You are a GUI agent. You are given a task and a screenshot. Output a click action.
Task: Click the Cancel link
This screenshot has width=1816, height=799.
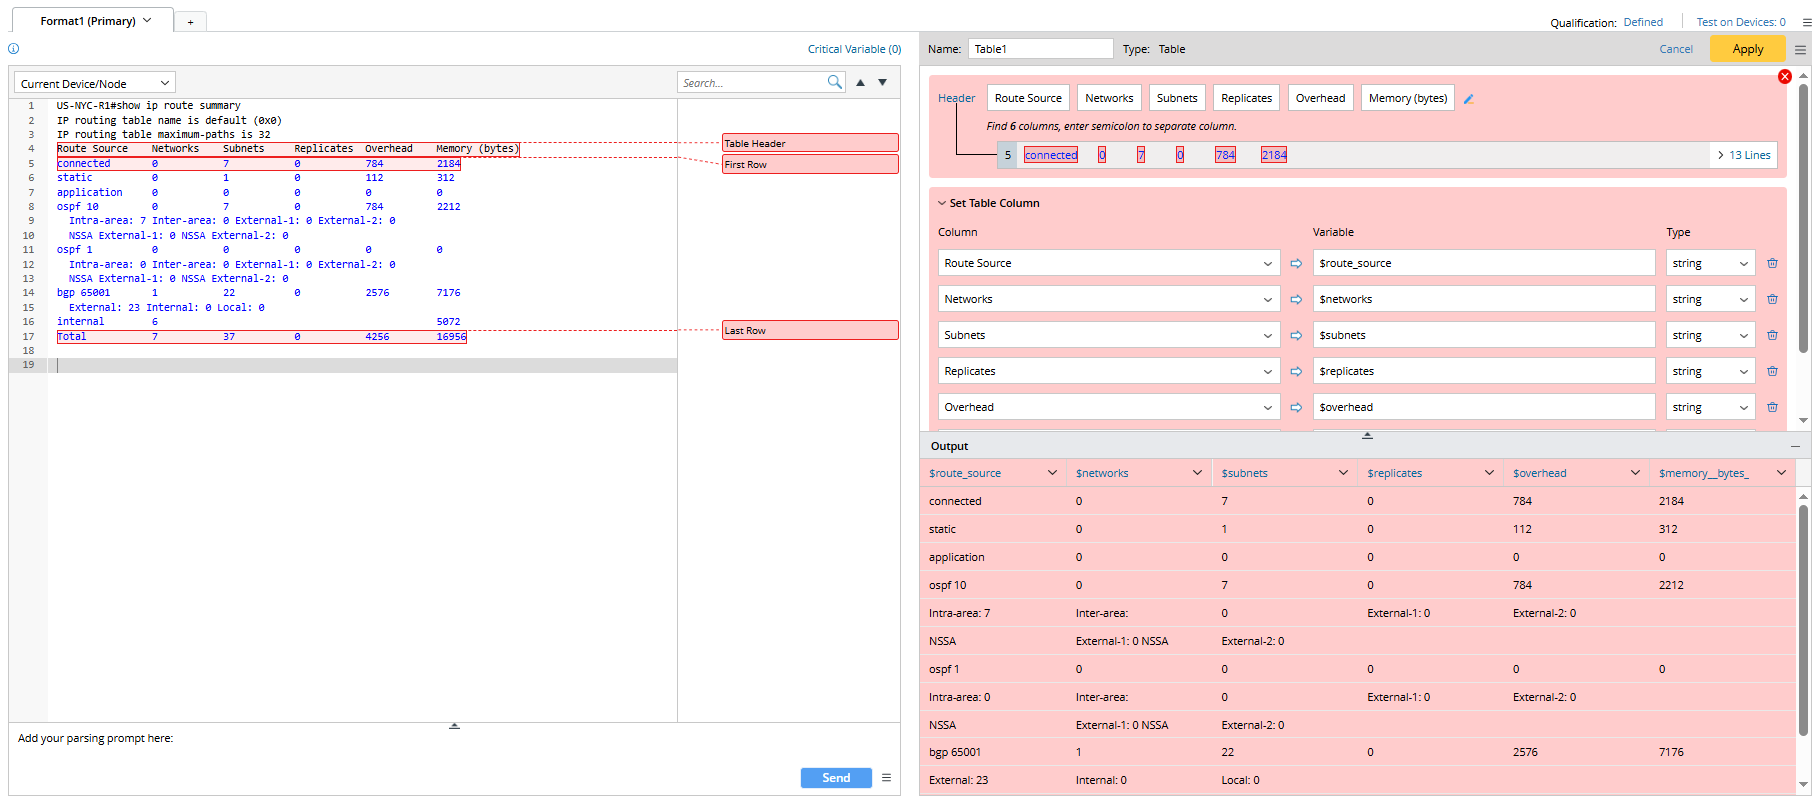[1676, 49]
